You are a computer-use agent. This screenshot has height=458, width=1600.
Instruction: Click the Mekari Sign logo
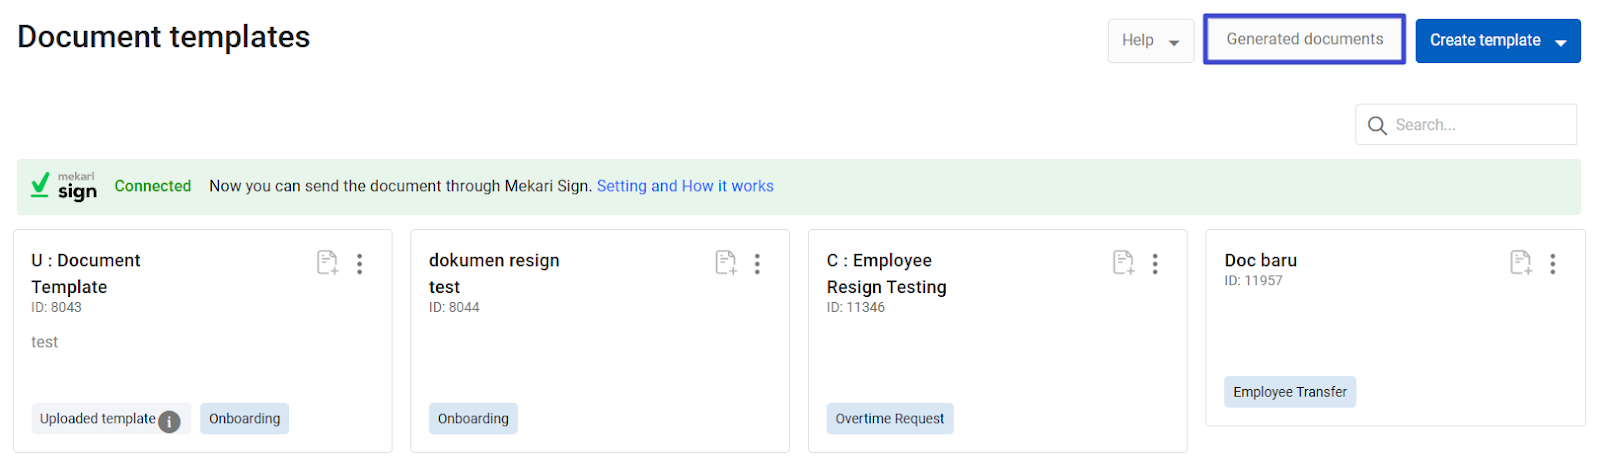click(65, 186)
